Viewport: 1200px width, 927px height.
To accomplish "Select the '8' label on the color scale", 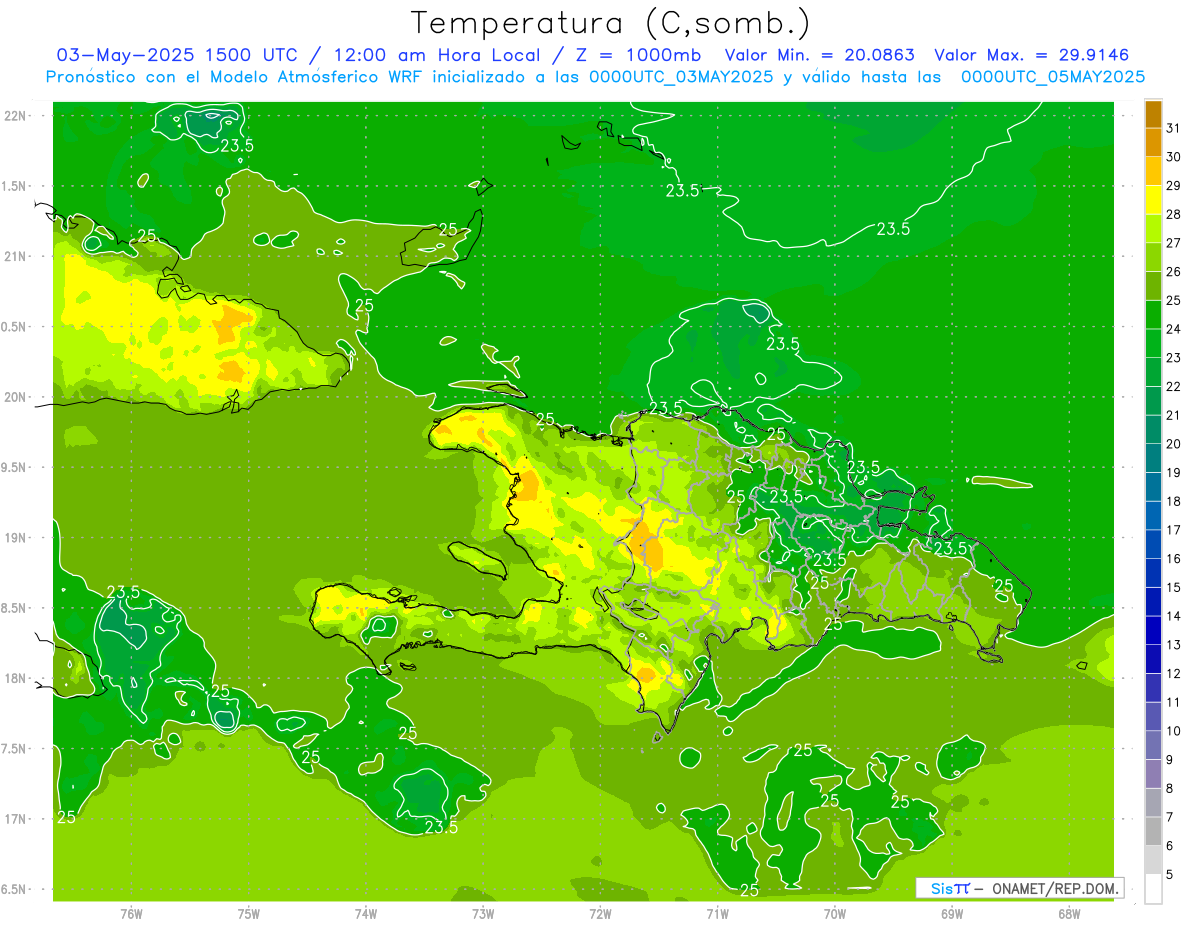I will 1171,789.
